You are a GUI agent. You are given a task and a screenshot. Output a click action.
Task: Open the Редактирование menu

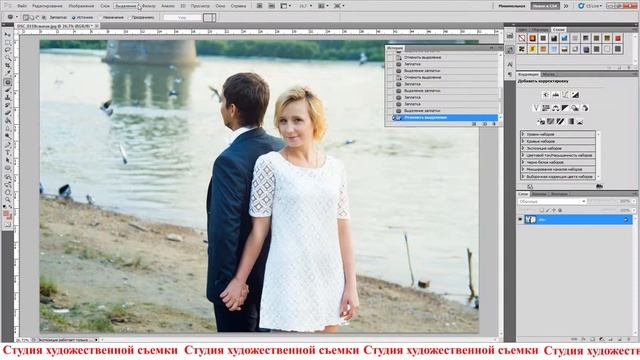click(x=47, y=6)
